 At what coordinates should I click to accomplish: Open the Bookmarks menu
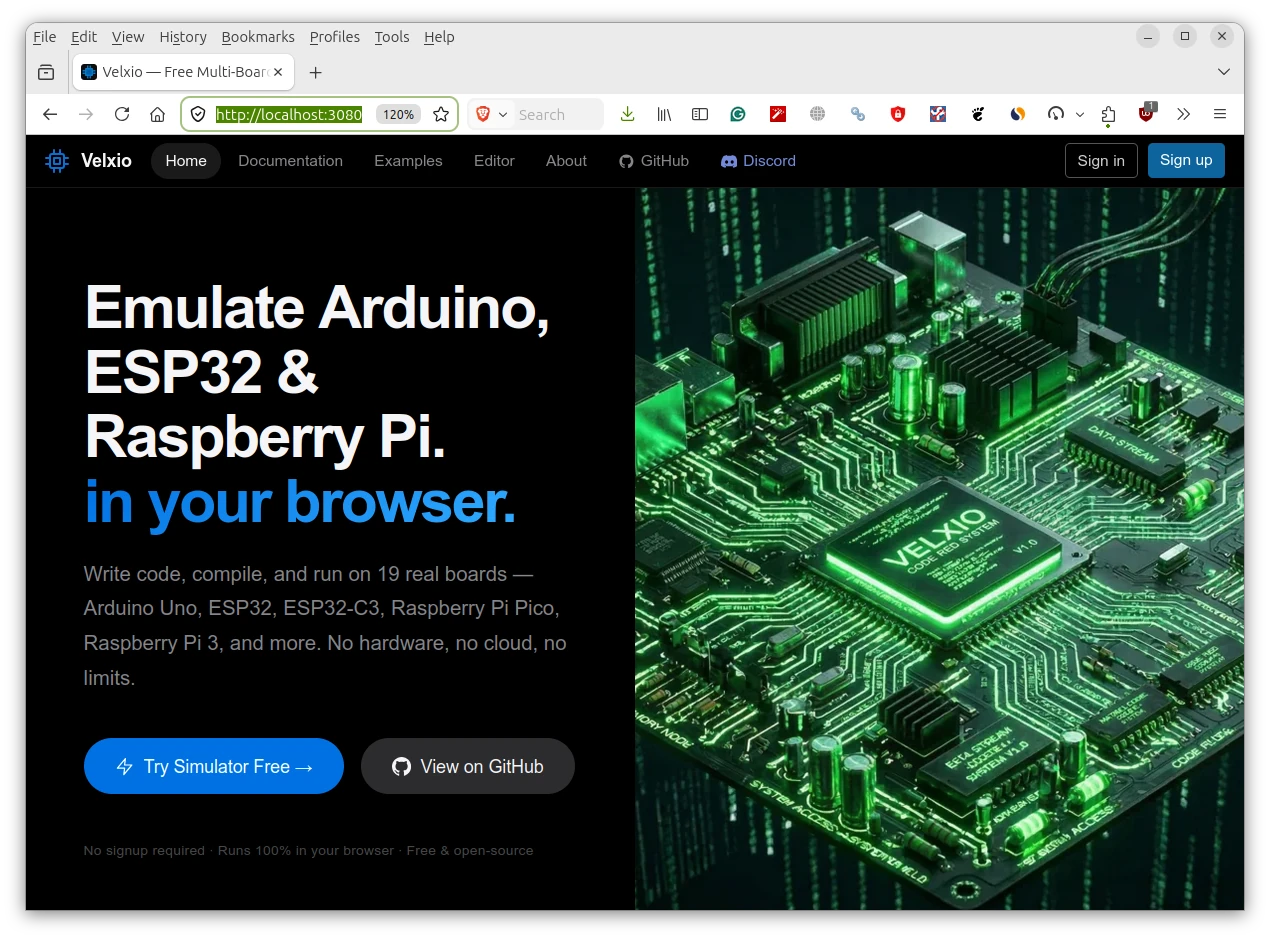coord(257,37)
